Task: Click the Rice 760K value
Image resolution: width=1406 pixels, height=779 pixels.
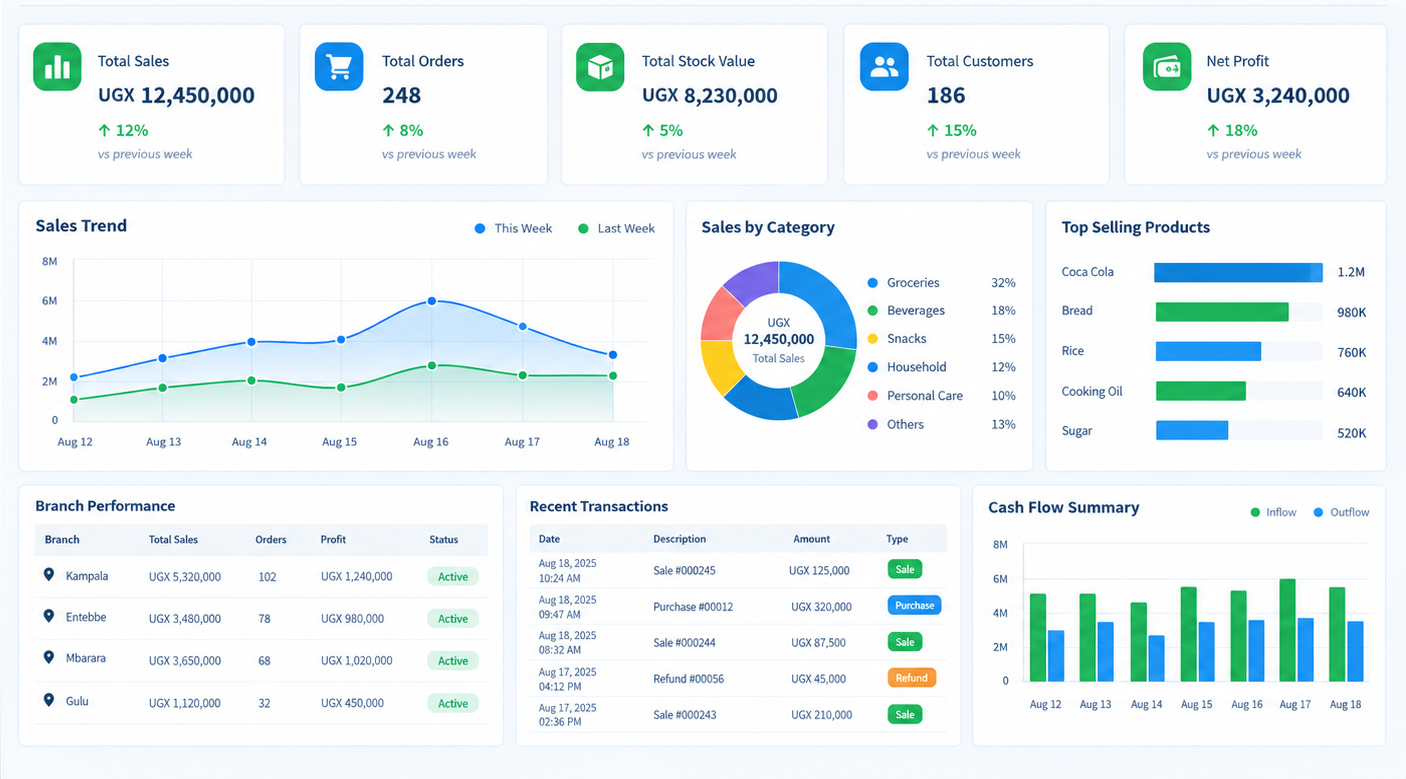Action: click(x=1351, y=352)
